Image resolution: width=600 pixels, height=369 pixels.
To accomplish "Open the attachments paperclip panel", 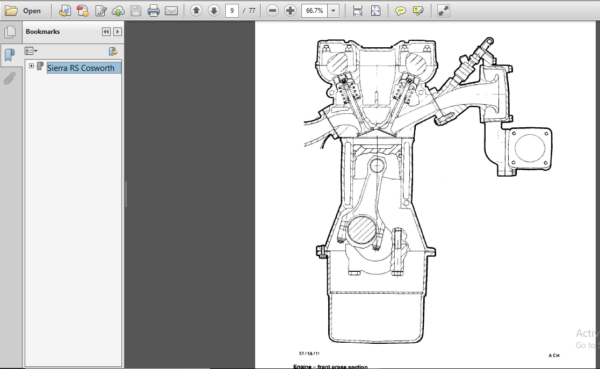I will coord(10,78).
